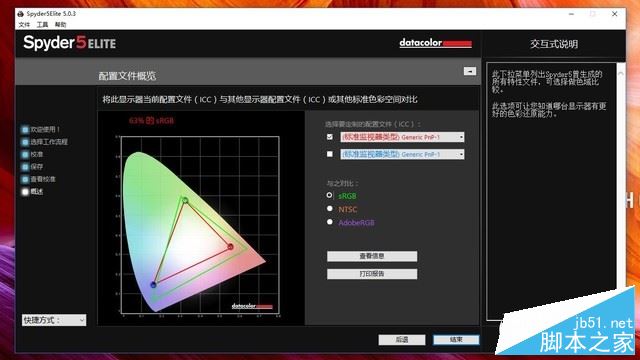The image size is (640, 360).
Task: Click the green primary marker on gamut chart
Action: tap(185, 200)
